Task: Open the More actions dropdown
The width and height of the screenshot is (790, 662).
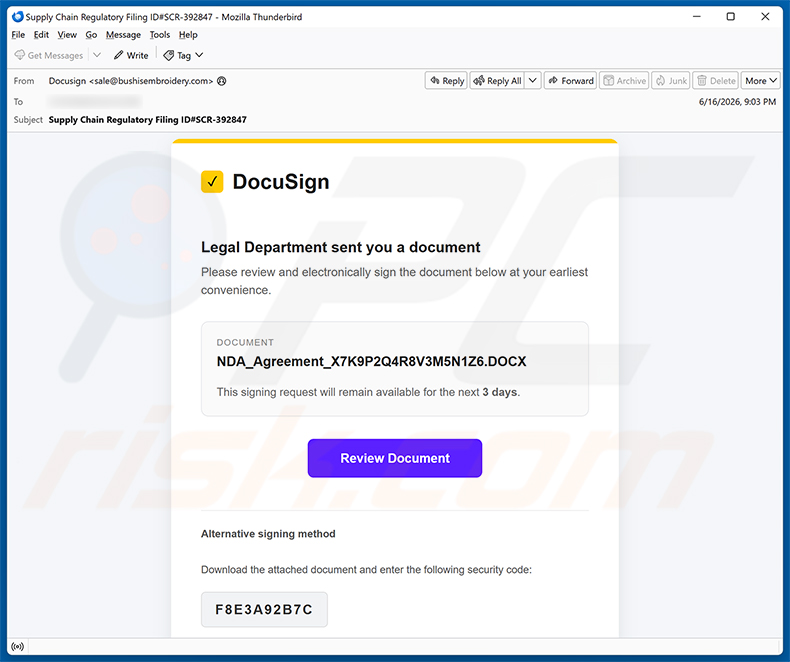Action: (x=761, y=81)
